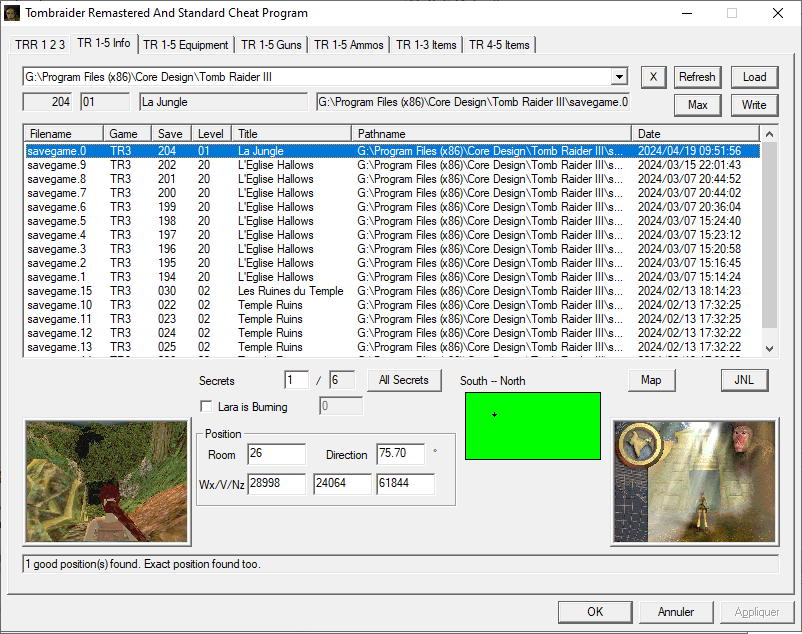Viewport: 802px width, 634px height.
Task: Sort by the Game column header
Action: coord(127,134)
